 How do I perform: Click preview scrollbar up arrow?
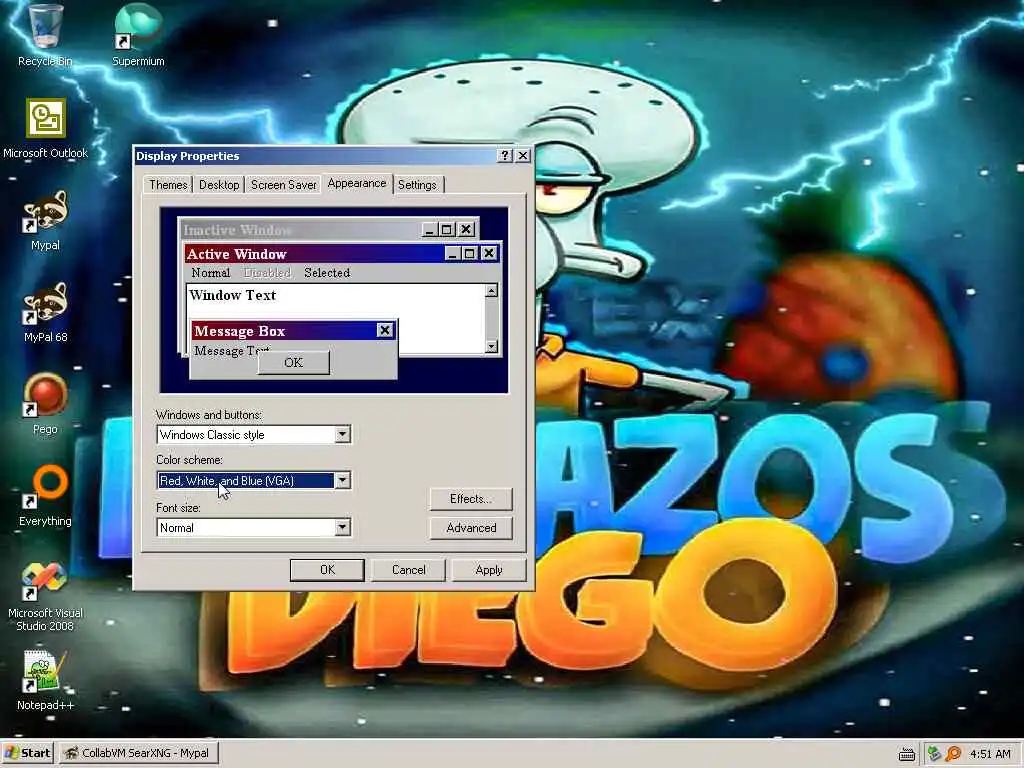click(x=491, y=291)
